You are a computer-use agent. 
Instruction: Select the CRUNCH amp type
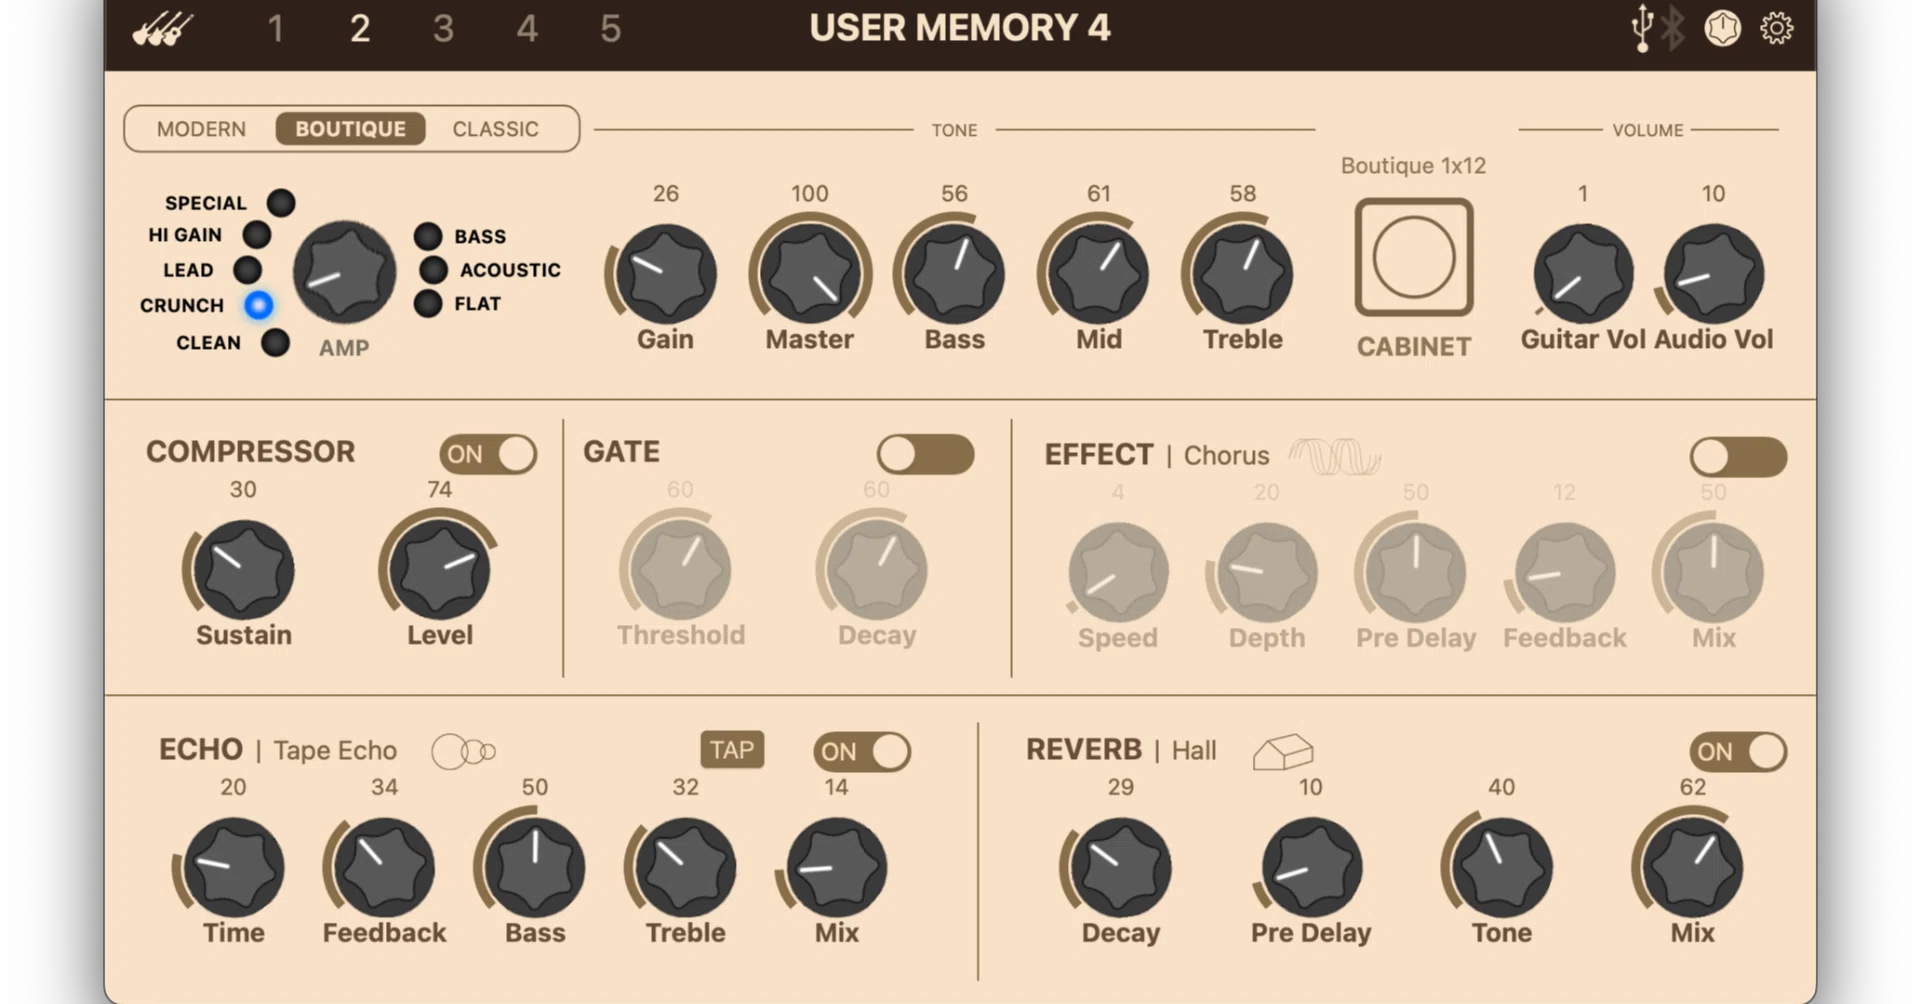258,305
